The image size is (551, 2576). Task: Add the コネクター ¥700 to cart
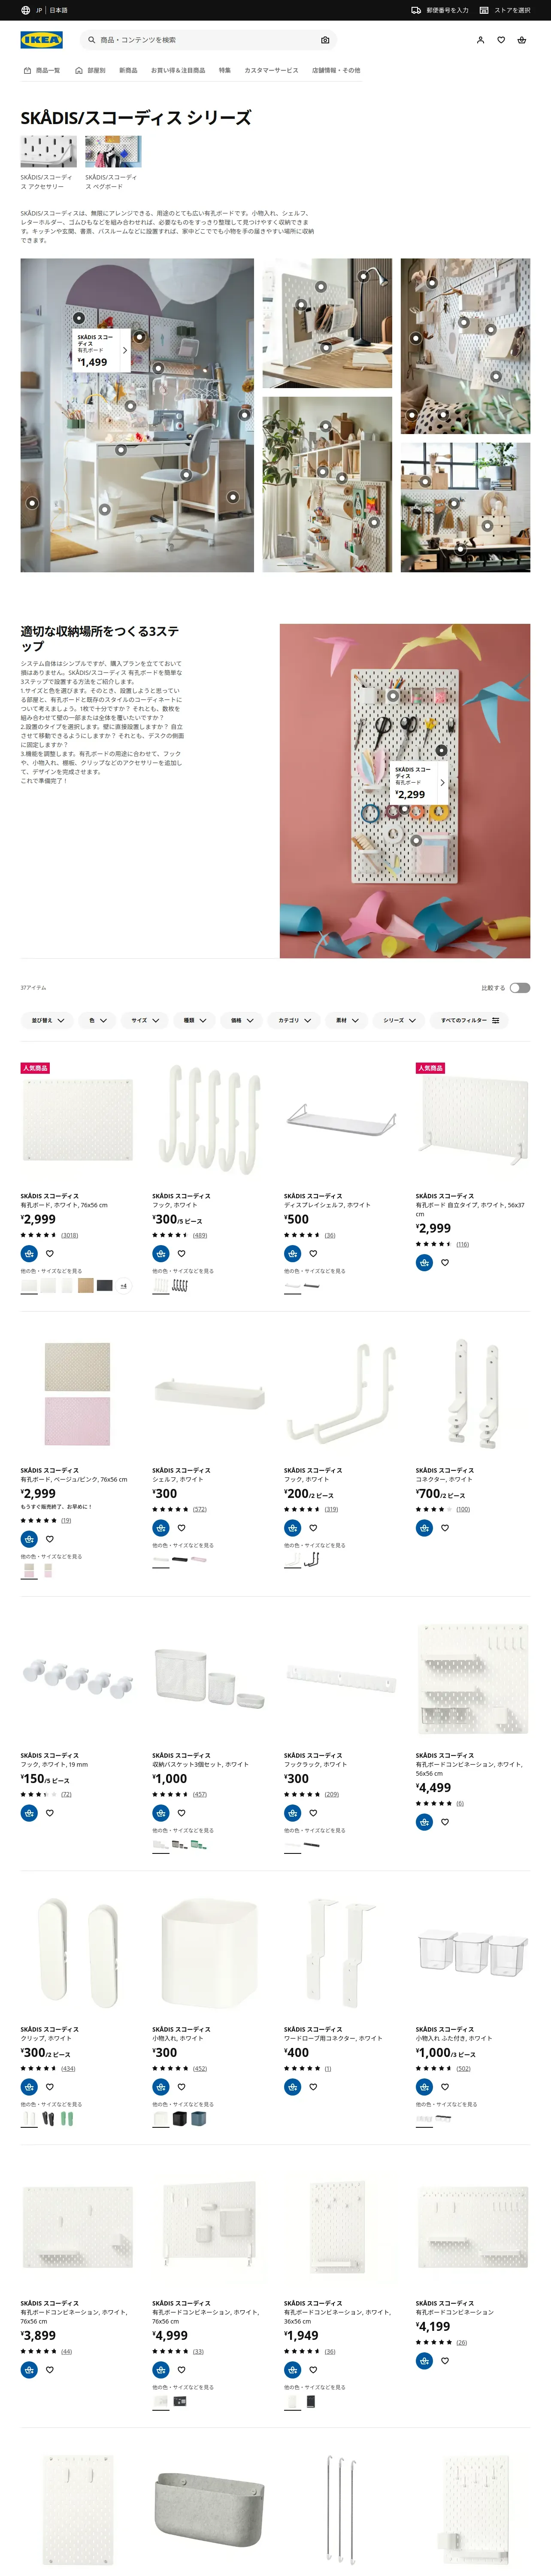click(424, 1527)
